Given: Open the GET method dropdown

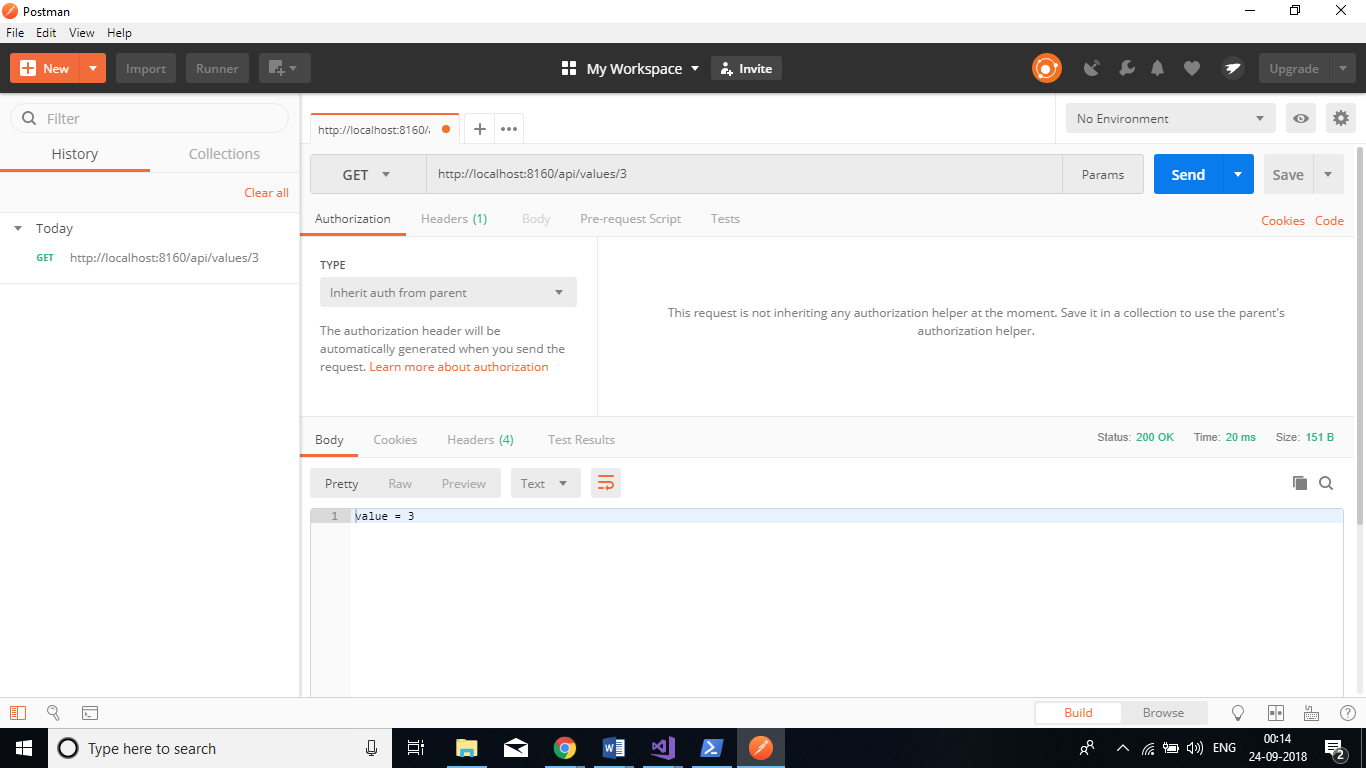Looking at the screenshot, I should coord(367,174).
